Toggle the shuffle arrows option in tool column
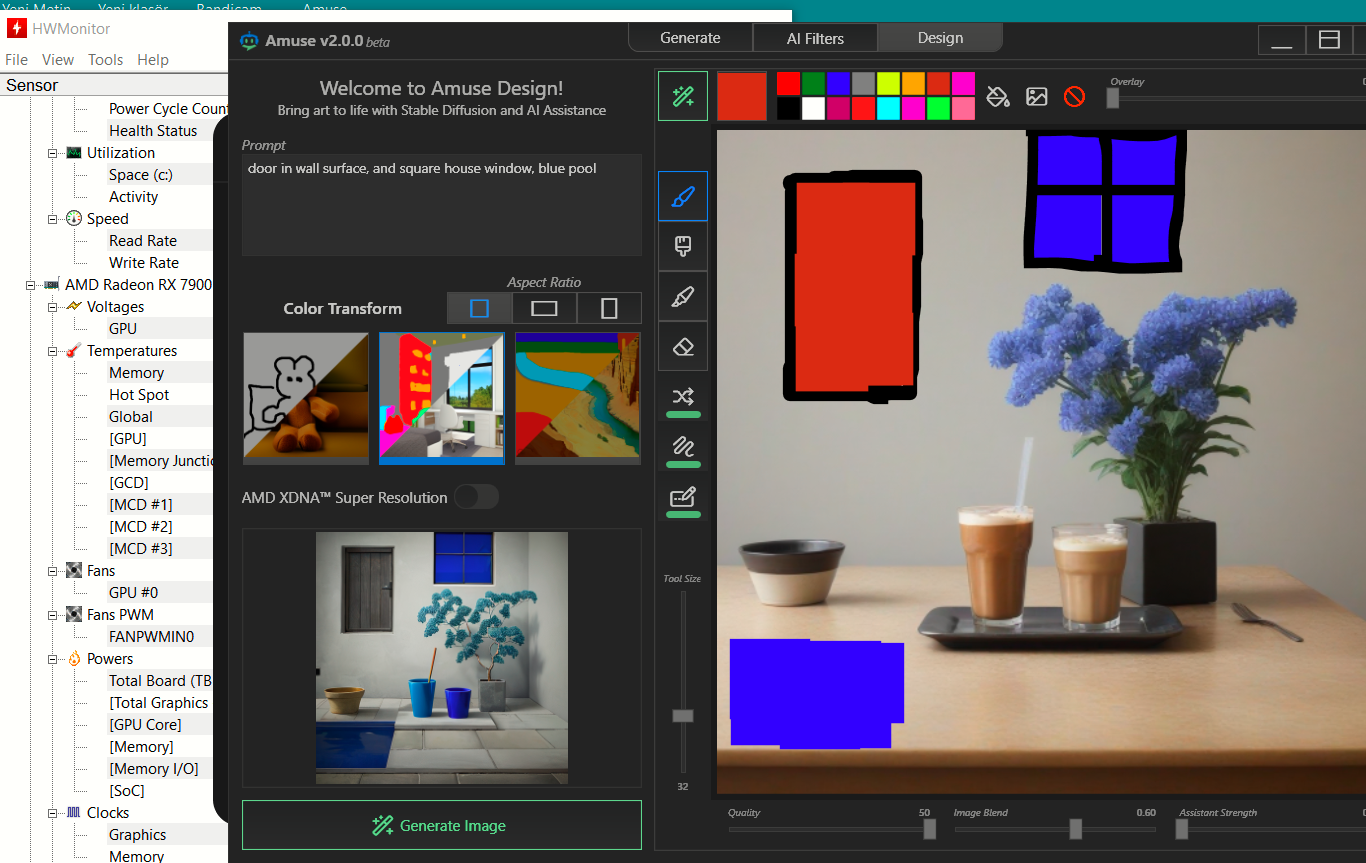This screenshot has width=1366, height=863. 683,397
